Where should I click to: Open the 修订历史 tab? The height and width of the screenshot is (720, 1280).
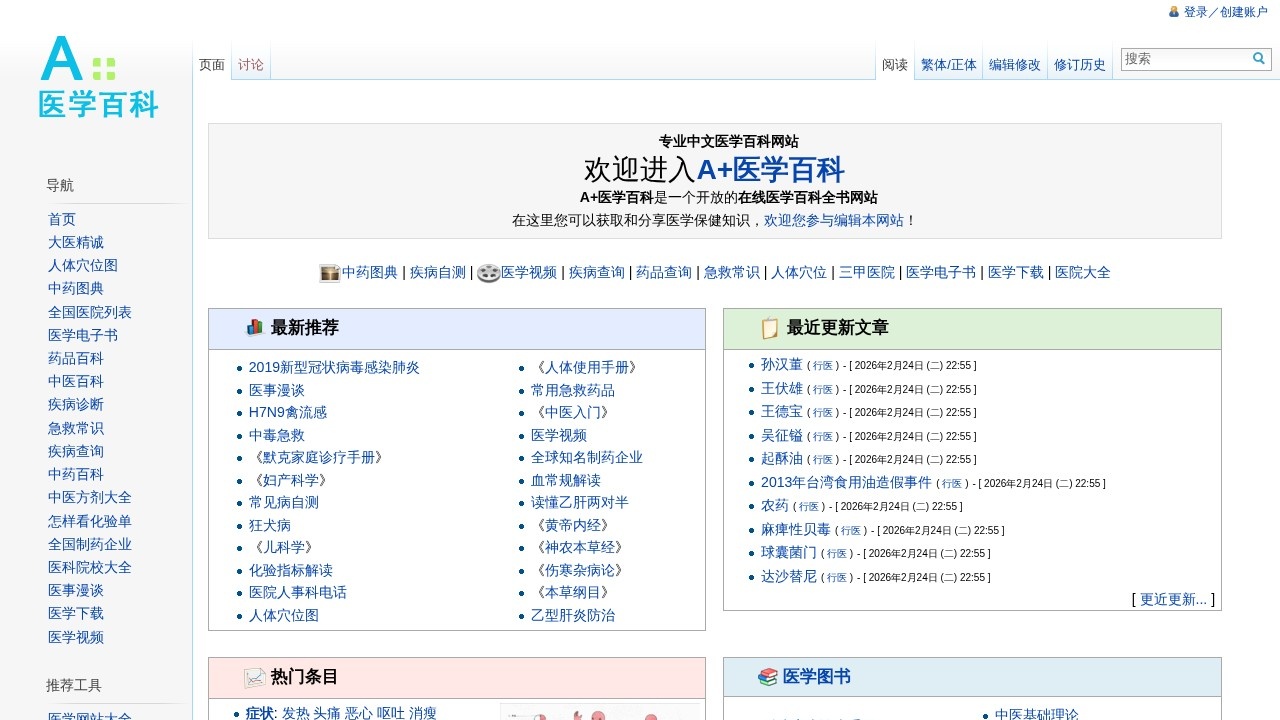(1080, 64)
